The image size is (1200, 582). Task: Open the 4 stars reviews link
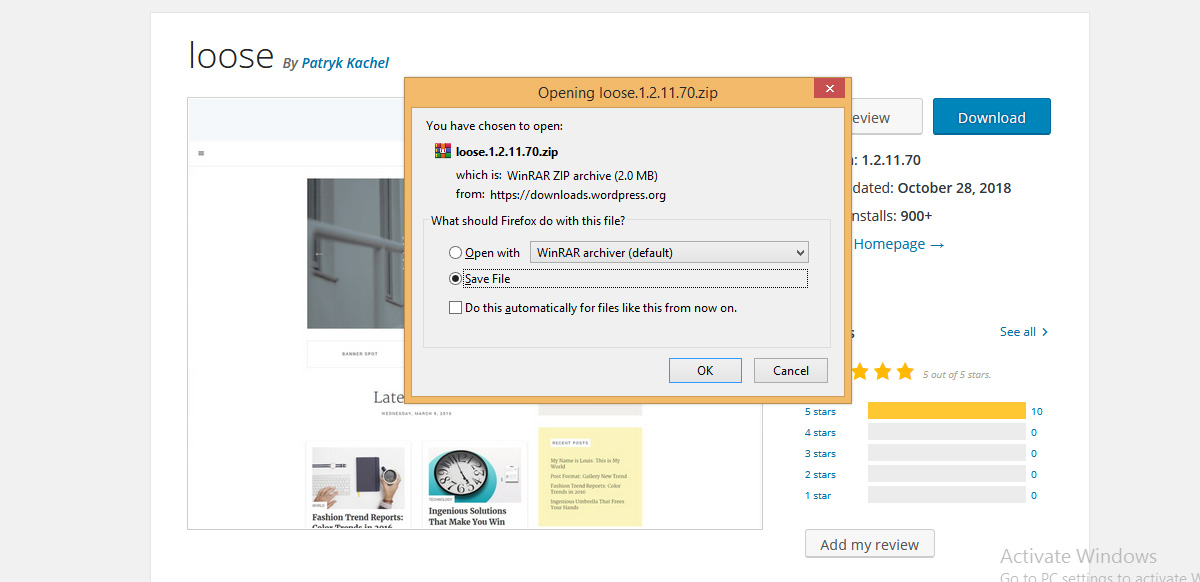[x=820, y=433]
